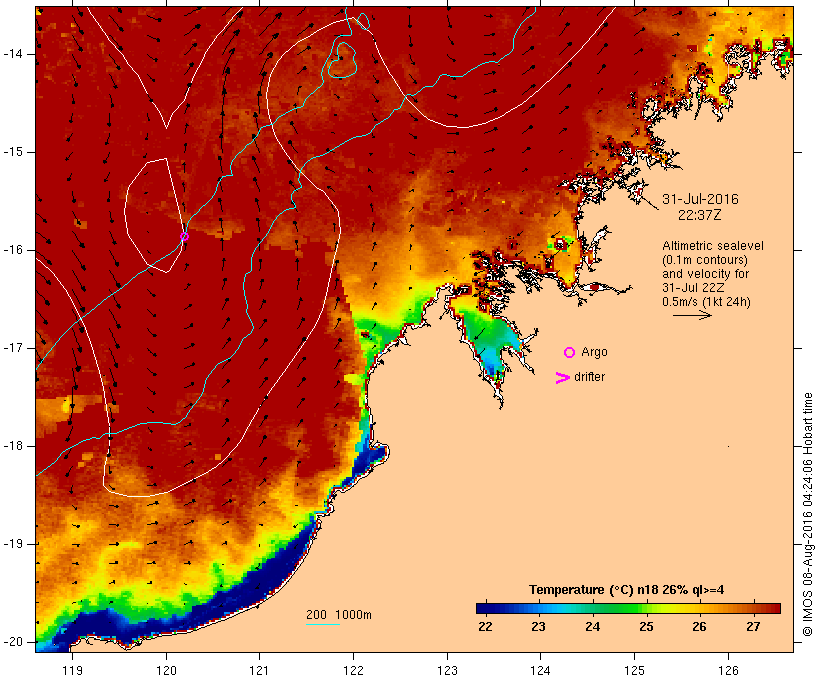Click the longitude axis label '123'
This screenshot has width=820, height=680.
pyautogui.click(x=447, y=671)
